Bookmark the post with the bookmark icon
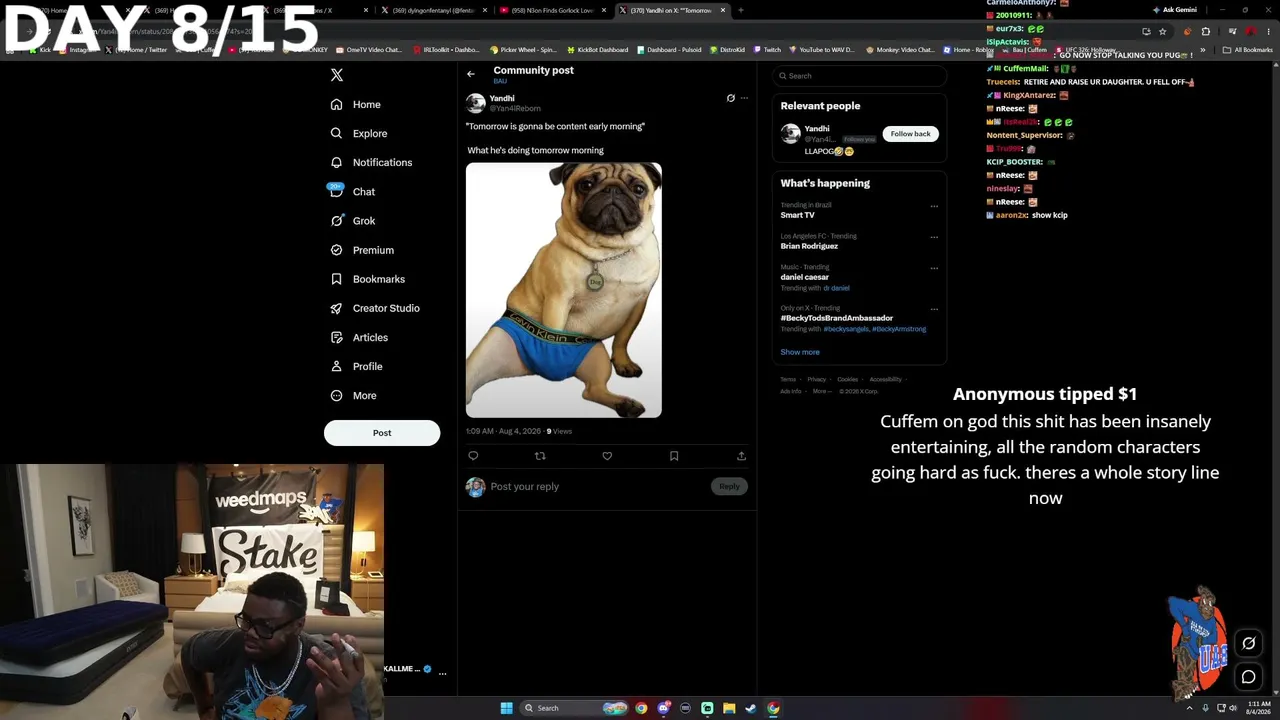Screen dimensions: 1280x720 [674, 456]
